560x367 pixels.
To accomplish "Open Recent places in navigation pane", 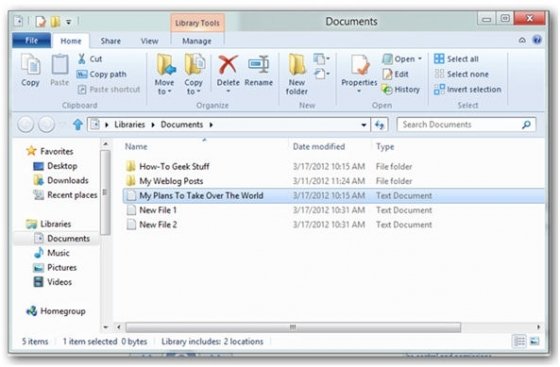I will [65, 195].
